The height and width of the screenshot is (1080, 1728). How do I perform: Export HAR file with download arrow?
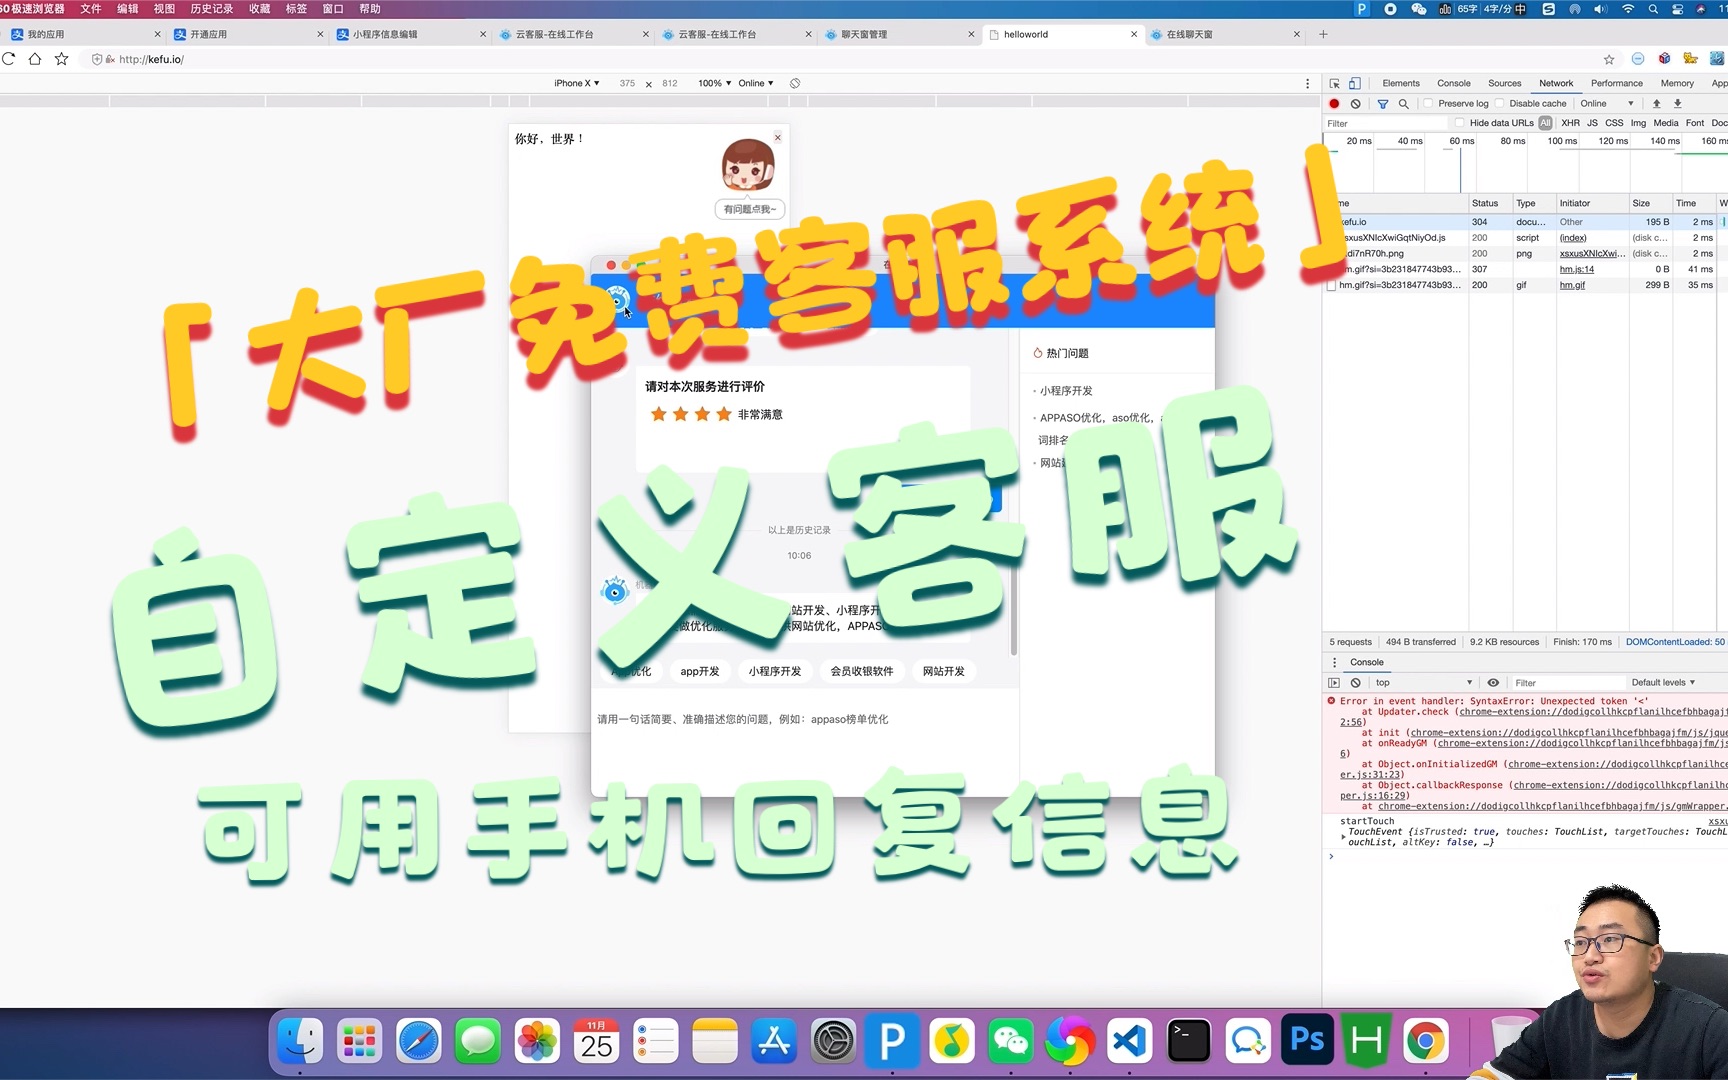coord(1678,104)
